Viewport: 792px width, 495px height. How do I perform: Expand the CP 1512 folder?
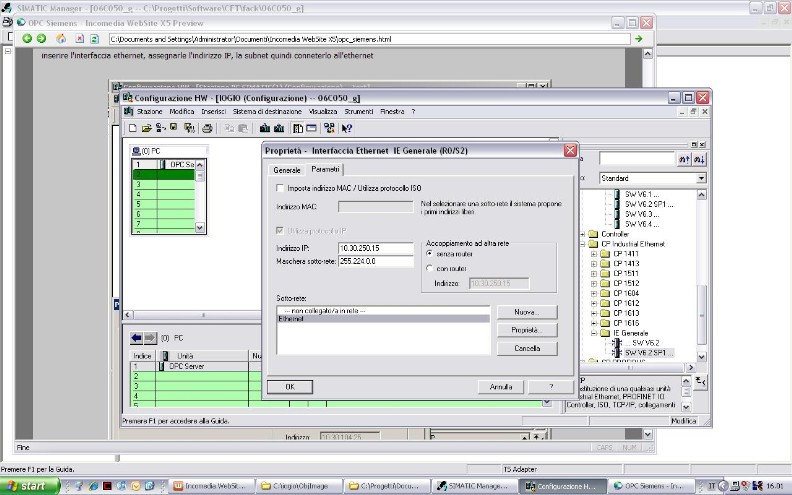pyautogui.click(x=595, y=283)
